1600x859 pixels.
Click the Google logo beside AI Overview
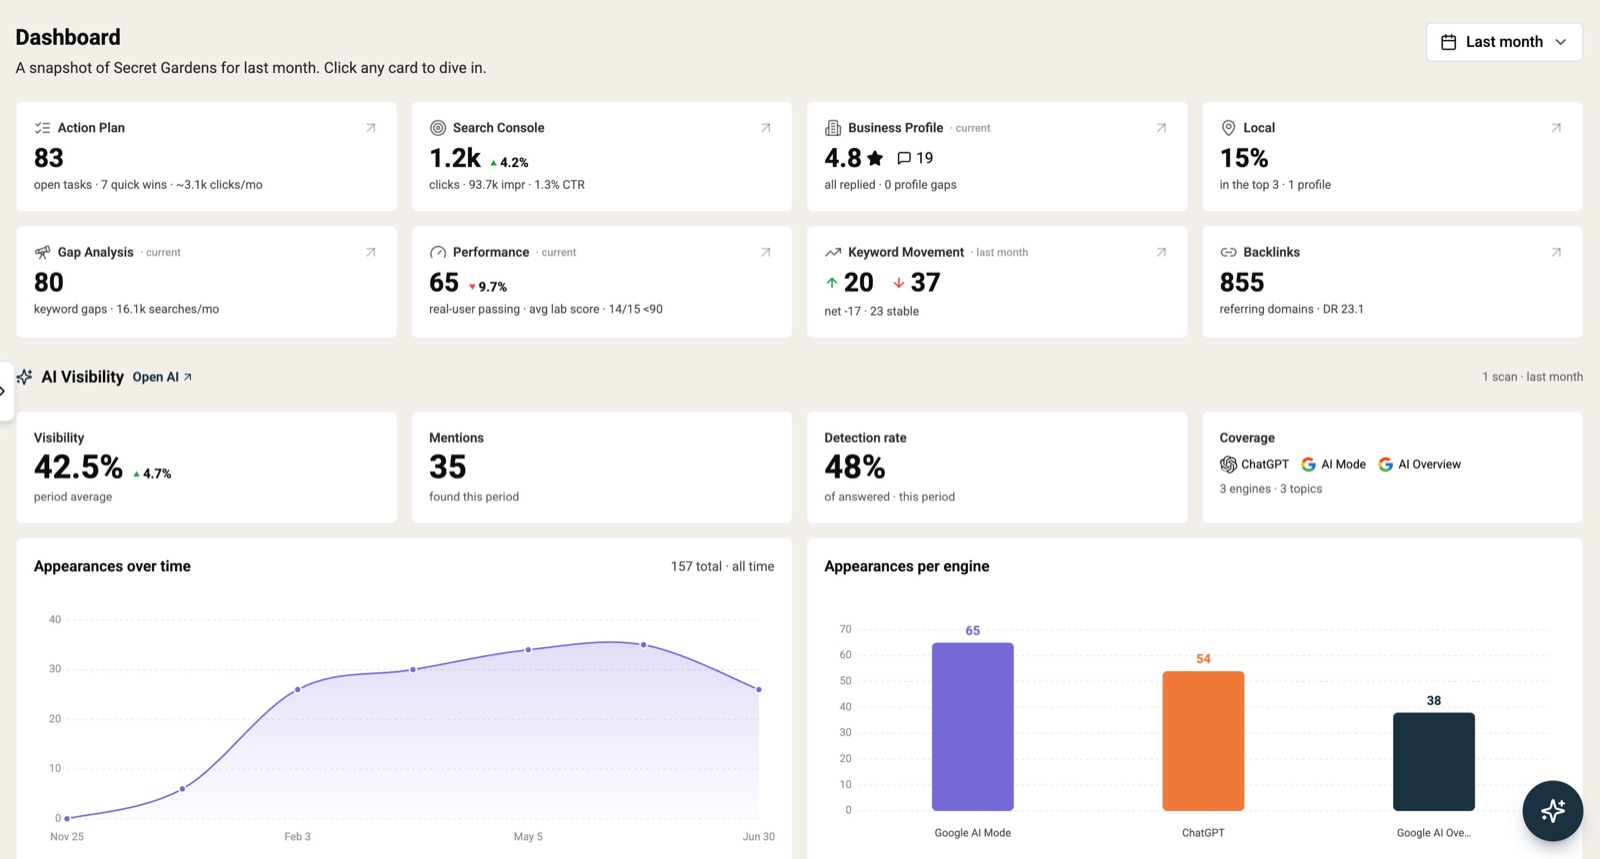click(x=1385, y=464)
